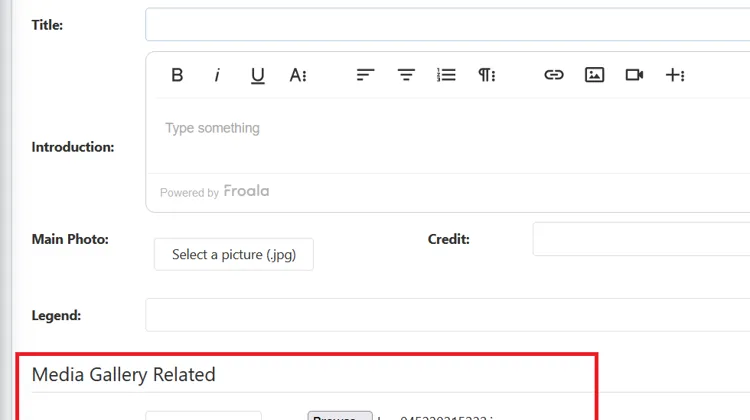This screenshot has width=750, height=420.
Task: Open the Froala link
Action: coord(246,191)
